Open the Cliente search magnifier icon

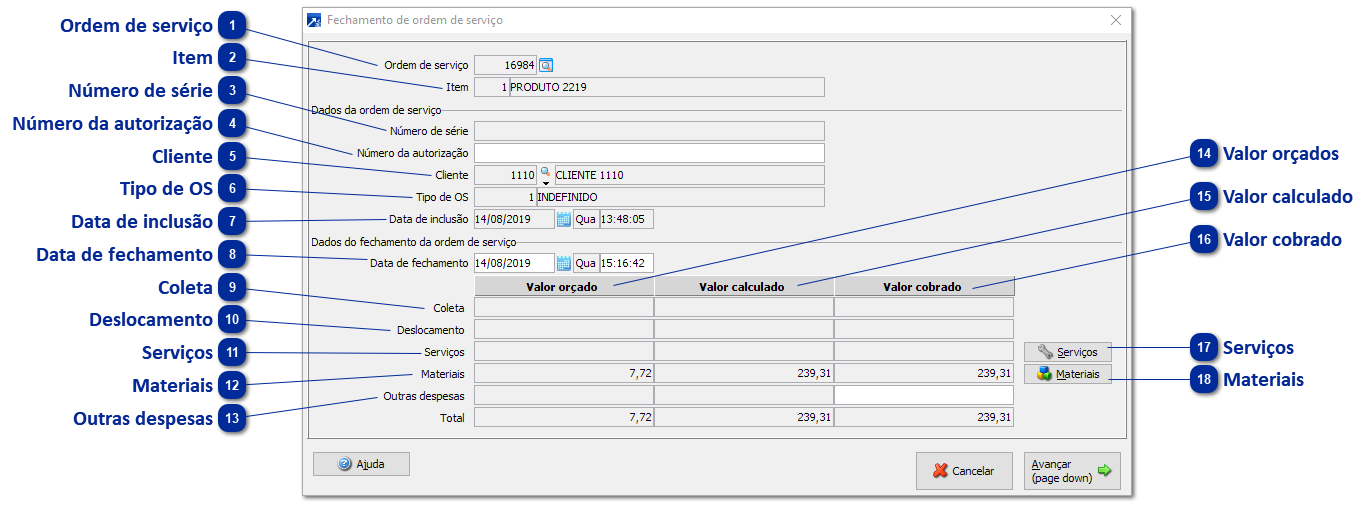[x=546, y=171]
